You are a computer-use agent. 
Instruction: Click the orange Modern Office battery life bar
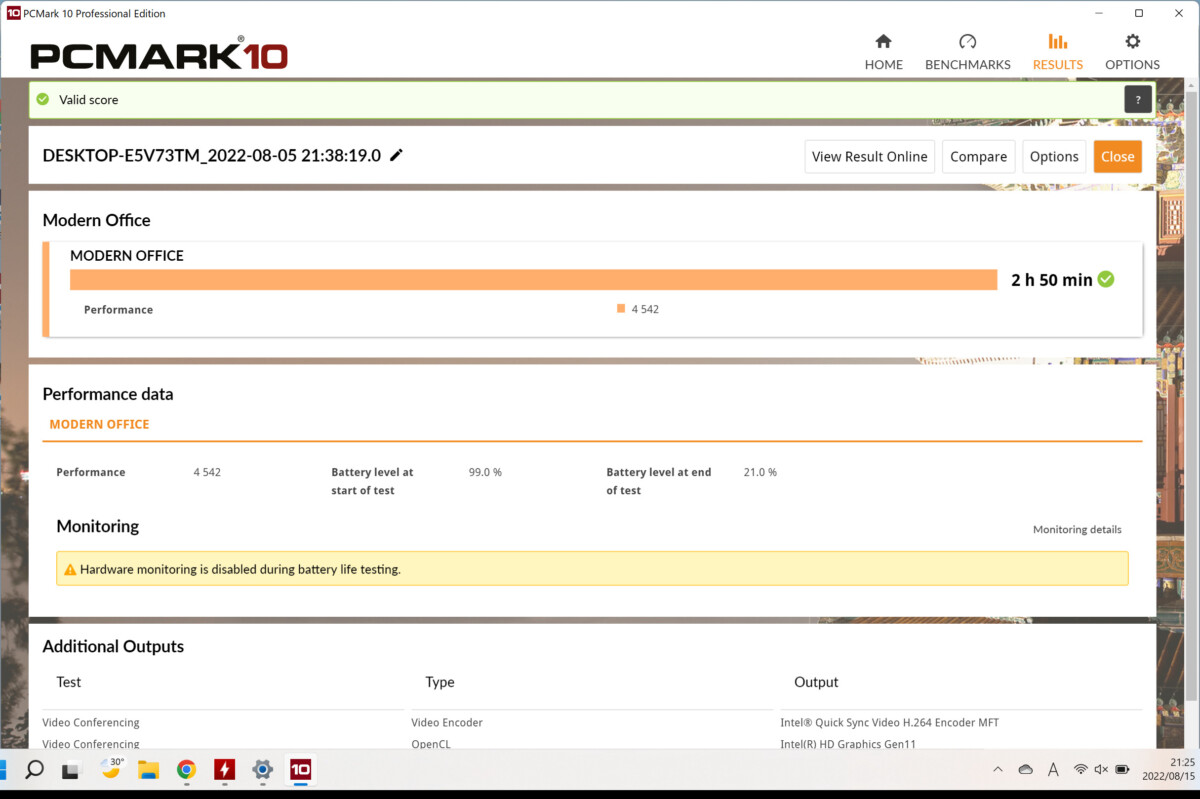click(x=534, y=280)
